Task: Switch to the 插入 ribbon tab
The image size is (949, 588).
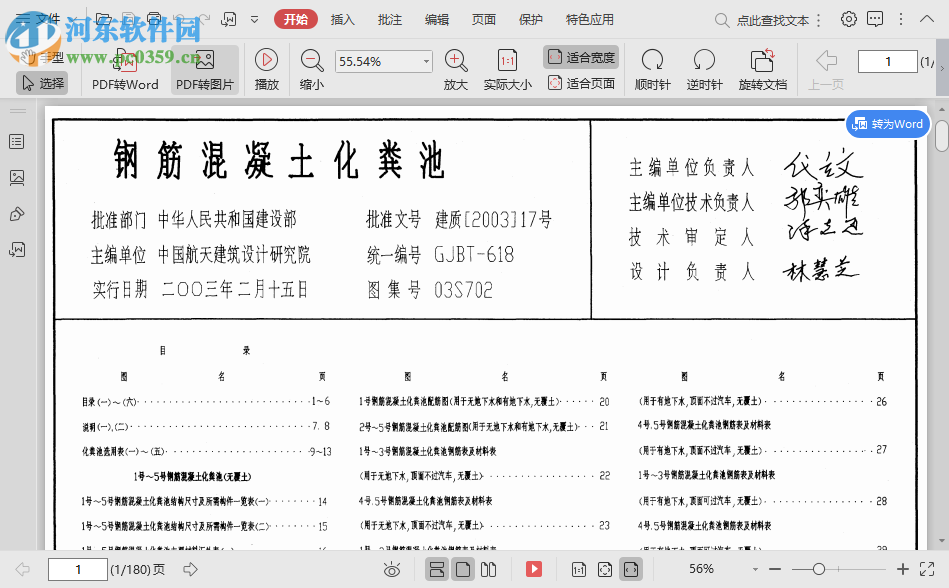Action: click(x=342, y=18)
